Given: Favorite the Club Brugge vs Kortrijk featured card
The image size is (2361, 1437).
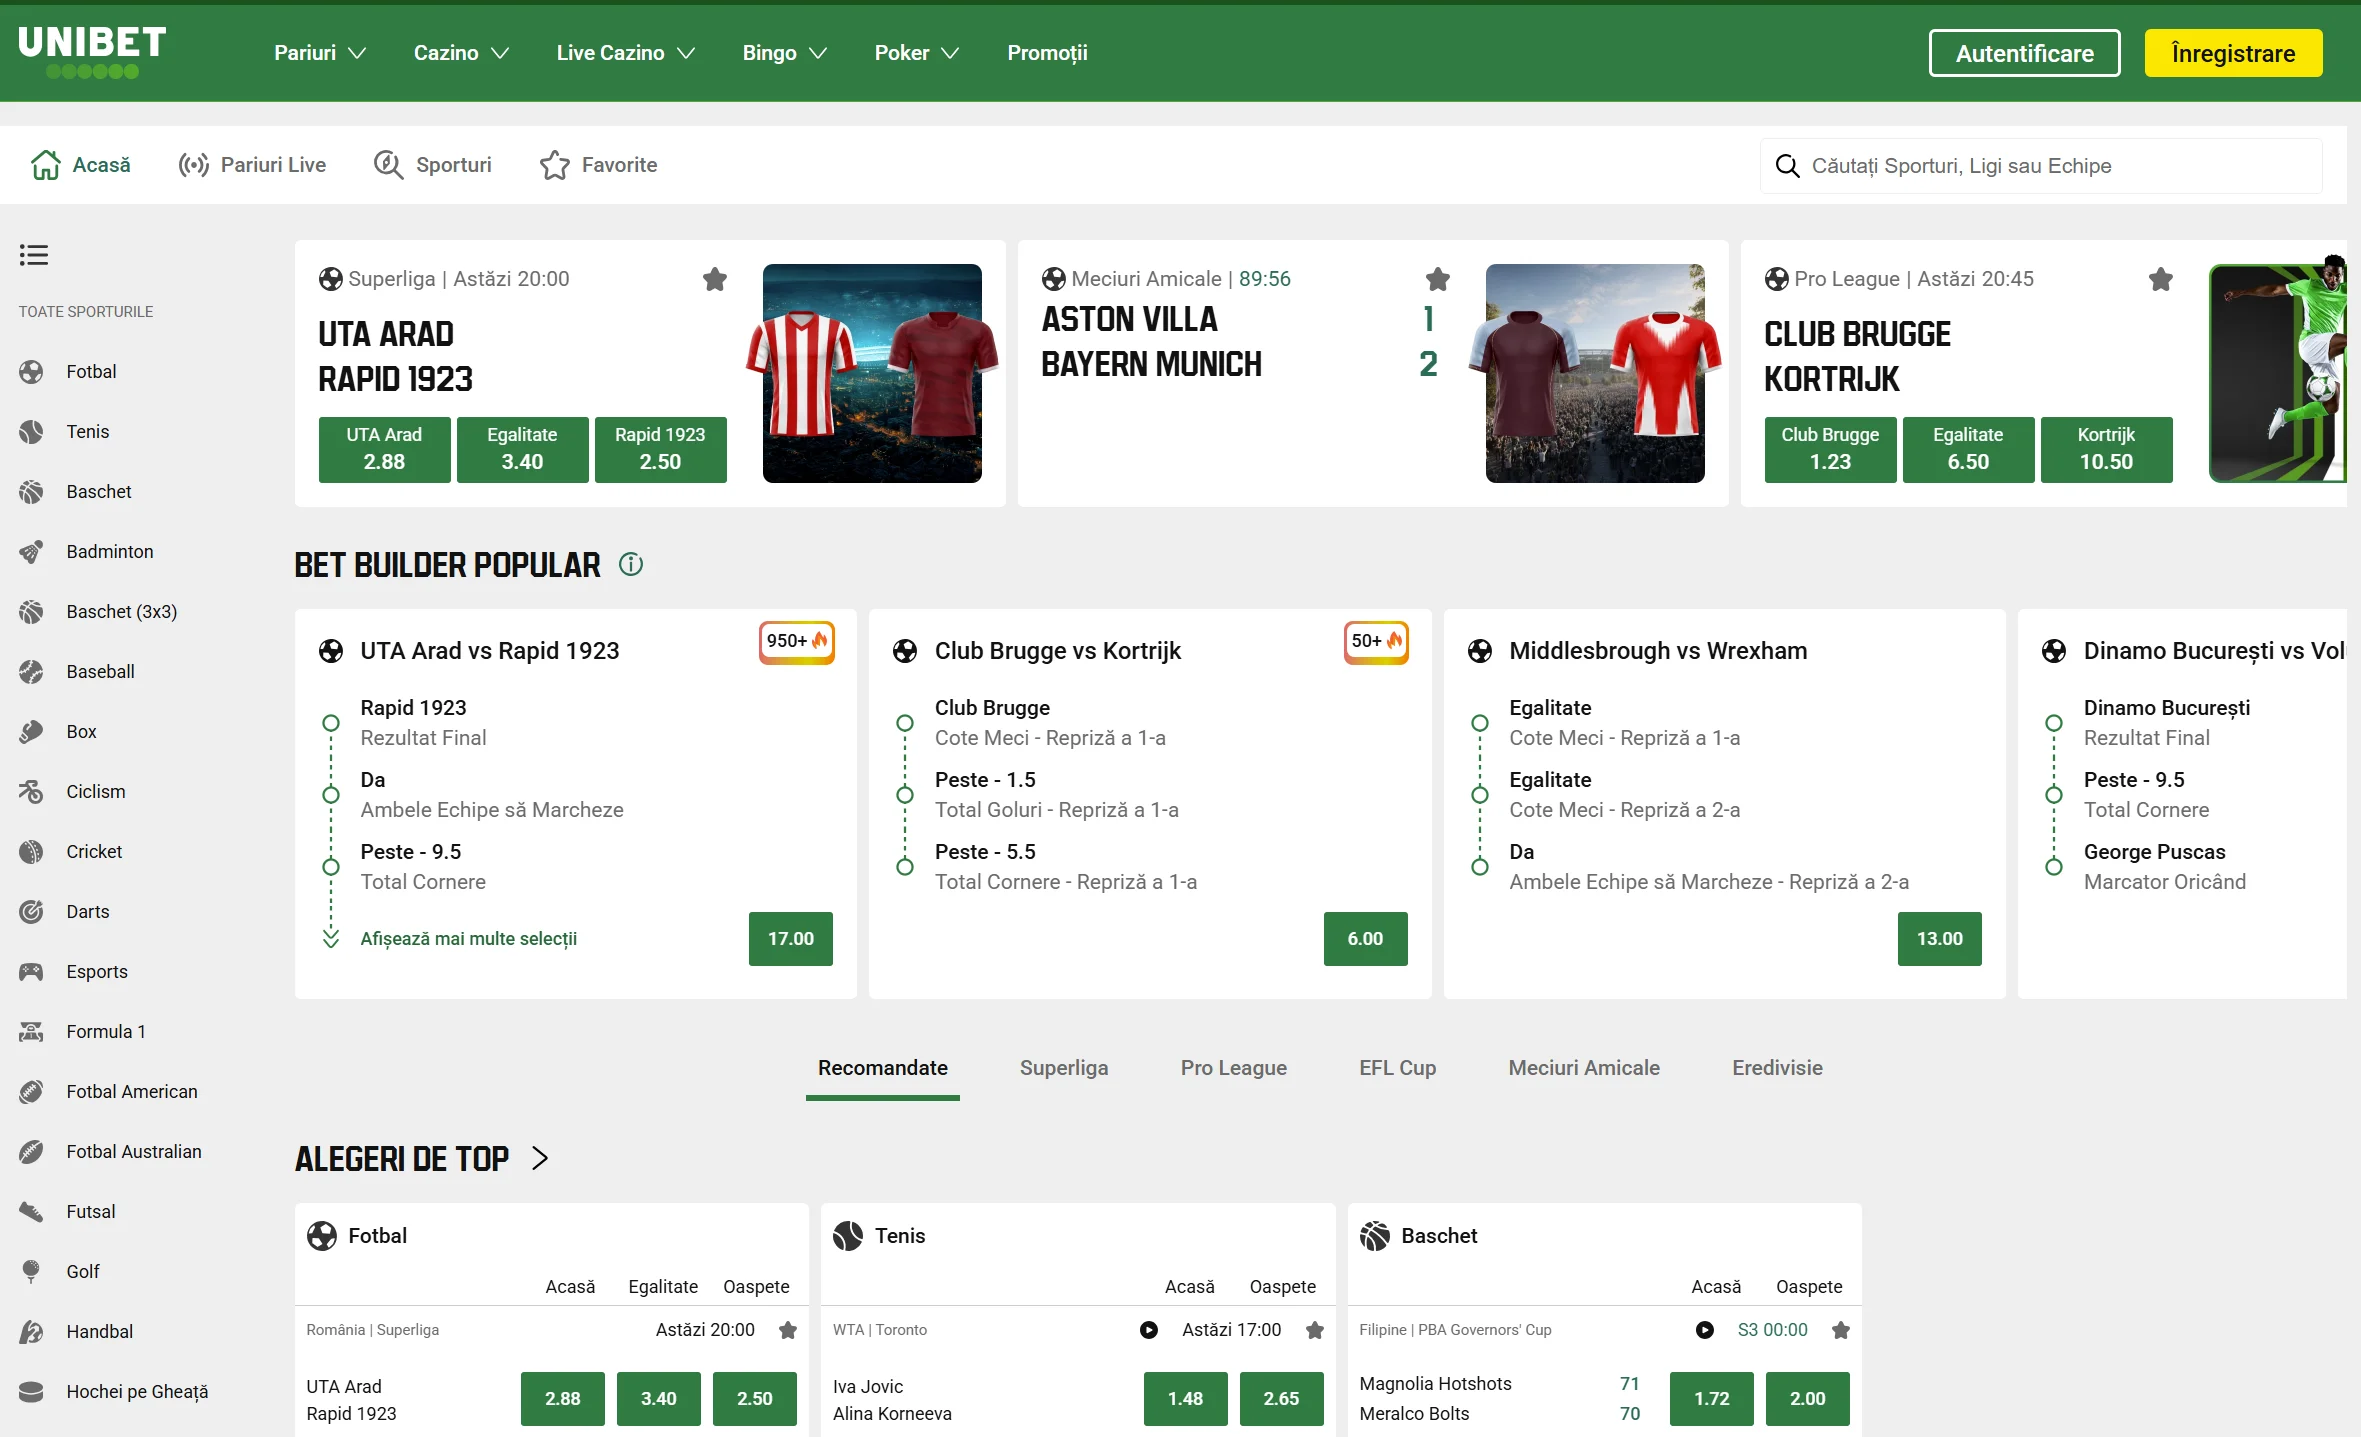Looking at the screenshot, I should coord(2161,279).
